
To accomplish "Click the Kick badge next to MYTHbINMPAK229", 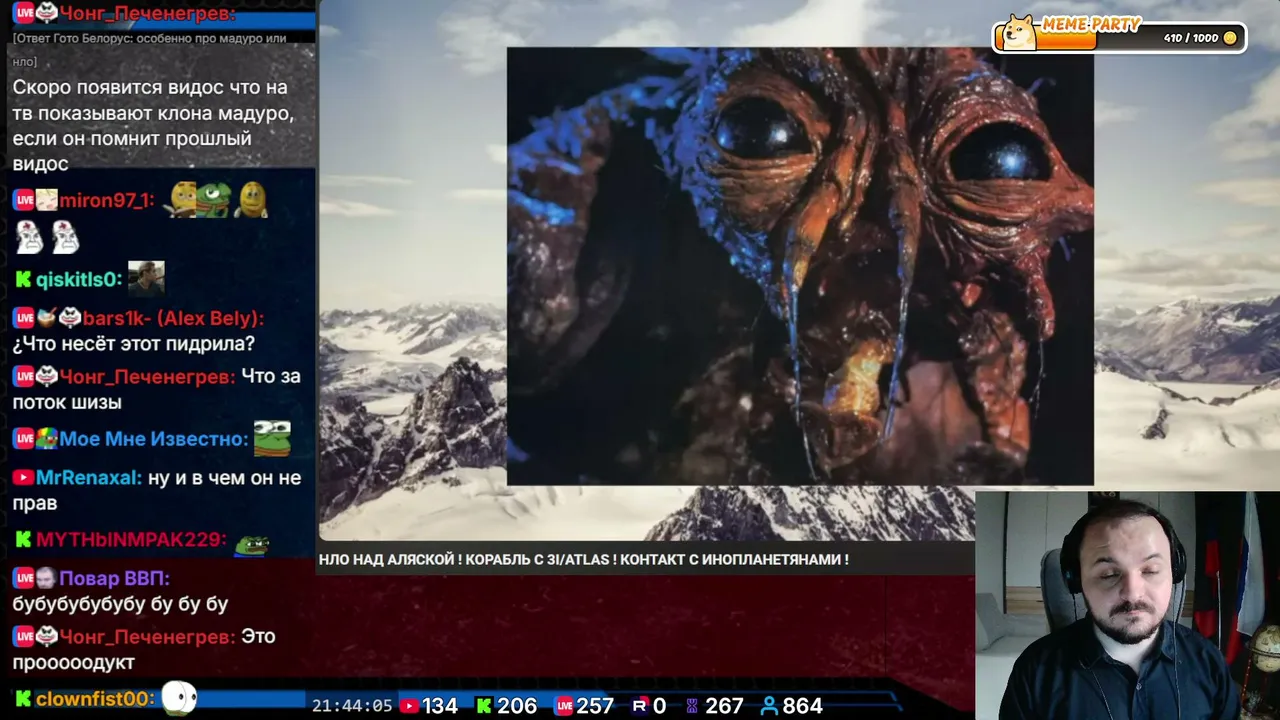I will (x=23, y=540).
